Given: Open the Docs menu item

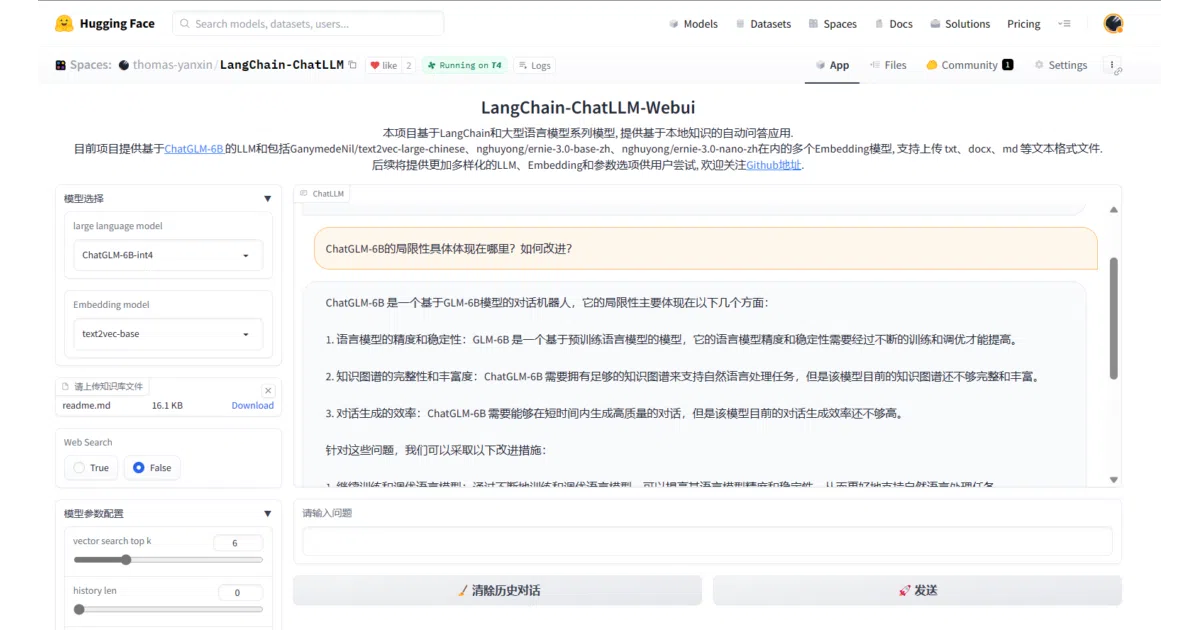Looking at the screenshot, I should coord(893,24).
